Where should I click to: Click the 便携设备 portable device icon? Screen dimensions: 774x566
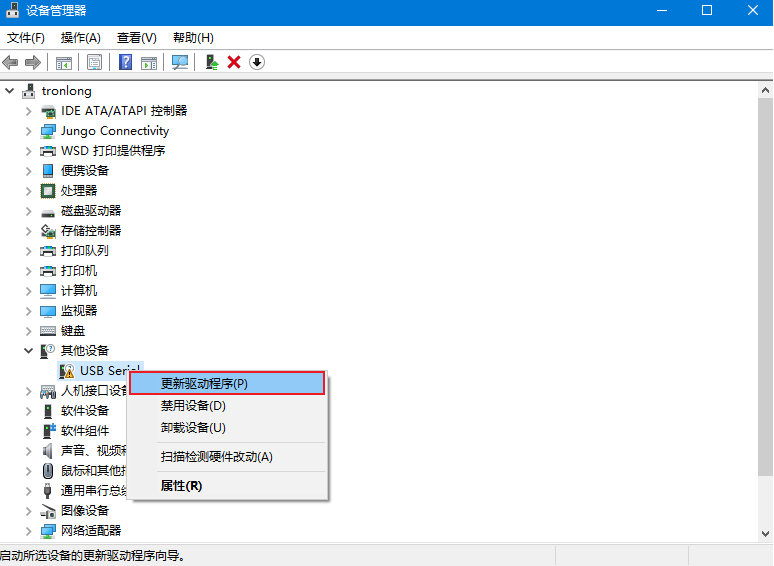pyautogui.click(x=48, y=171)
